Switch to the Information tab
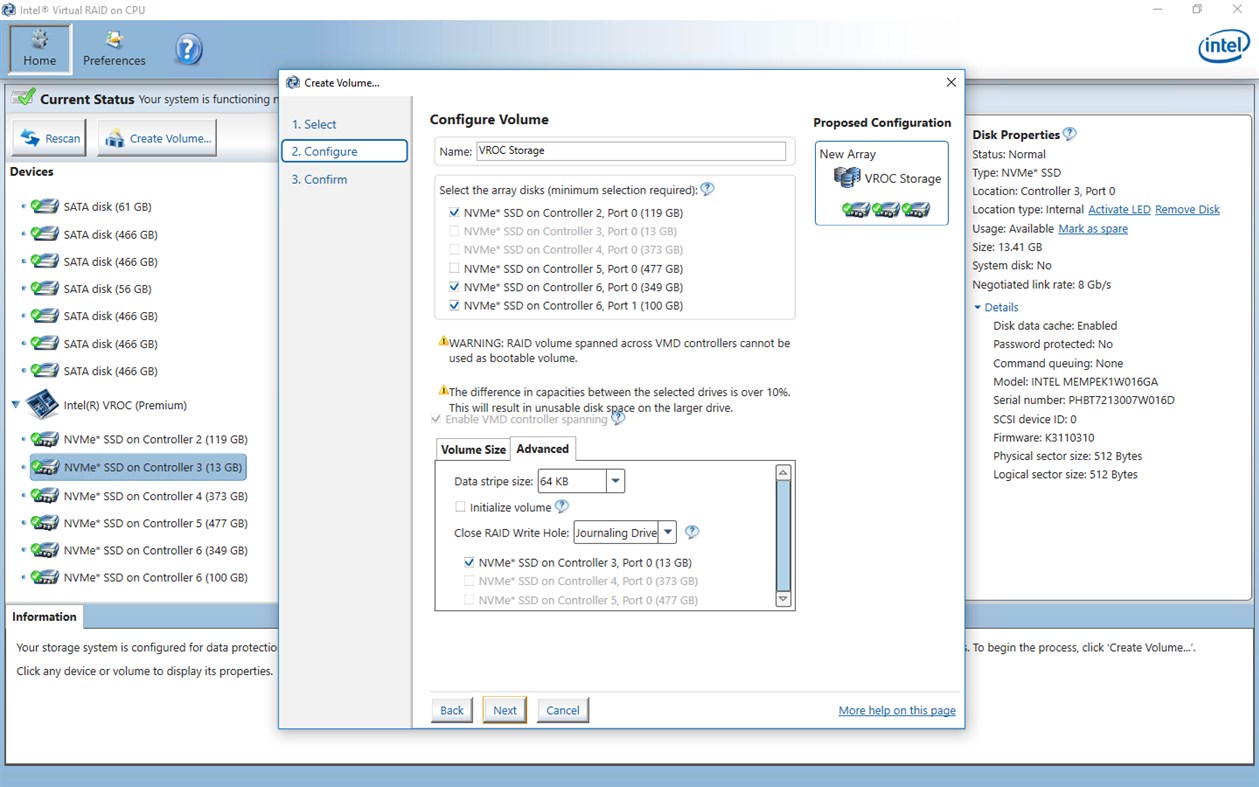Image resolution: width=1259 pixels, height=787 pixels. 44,616
